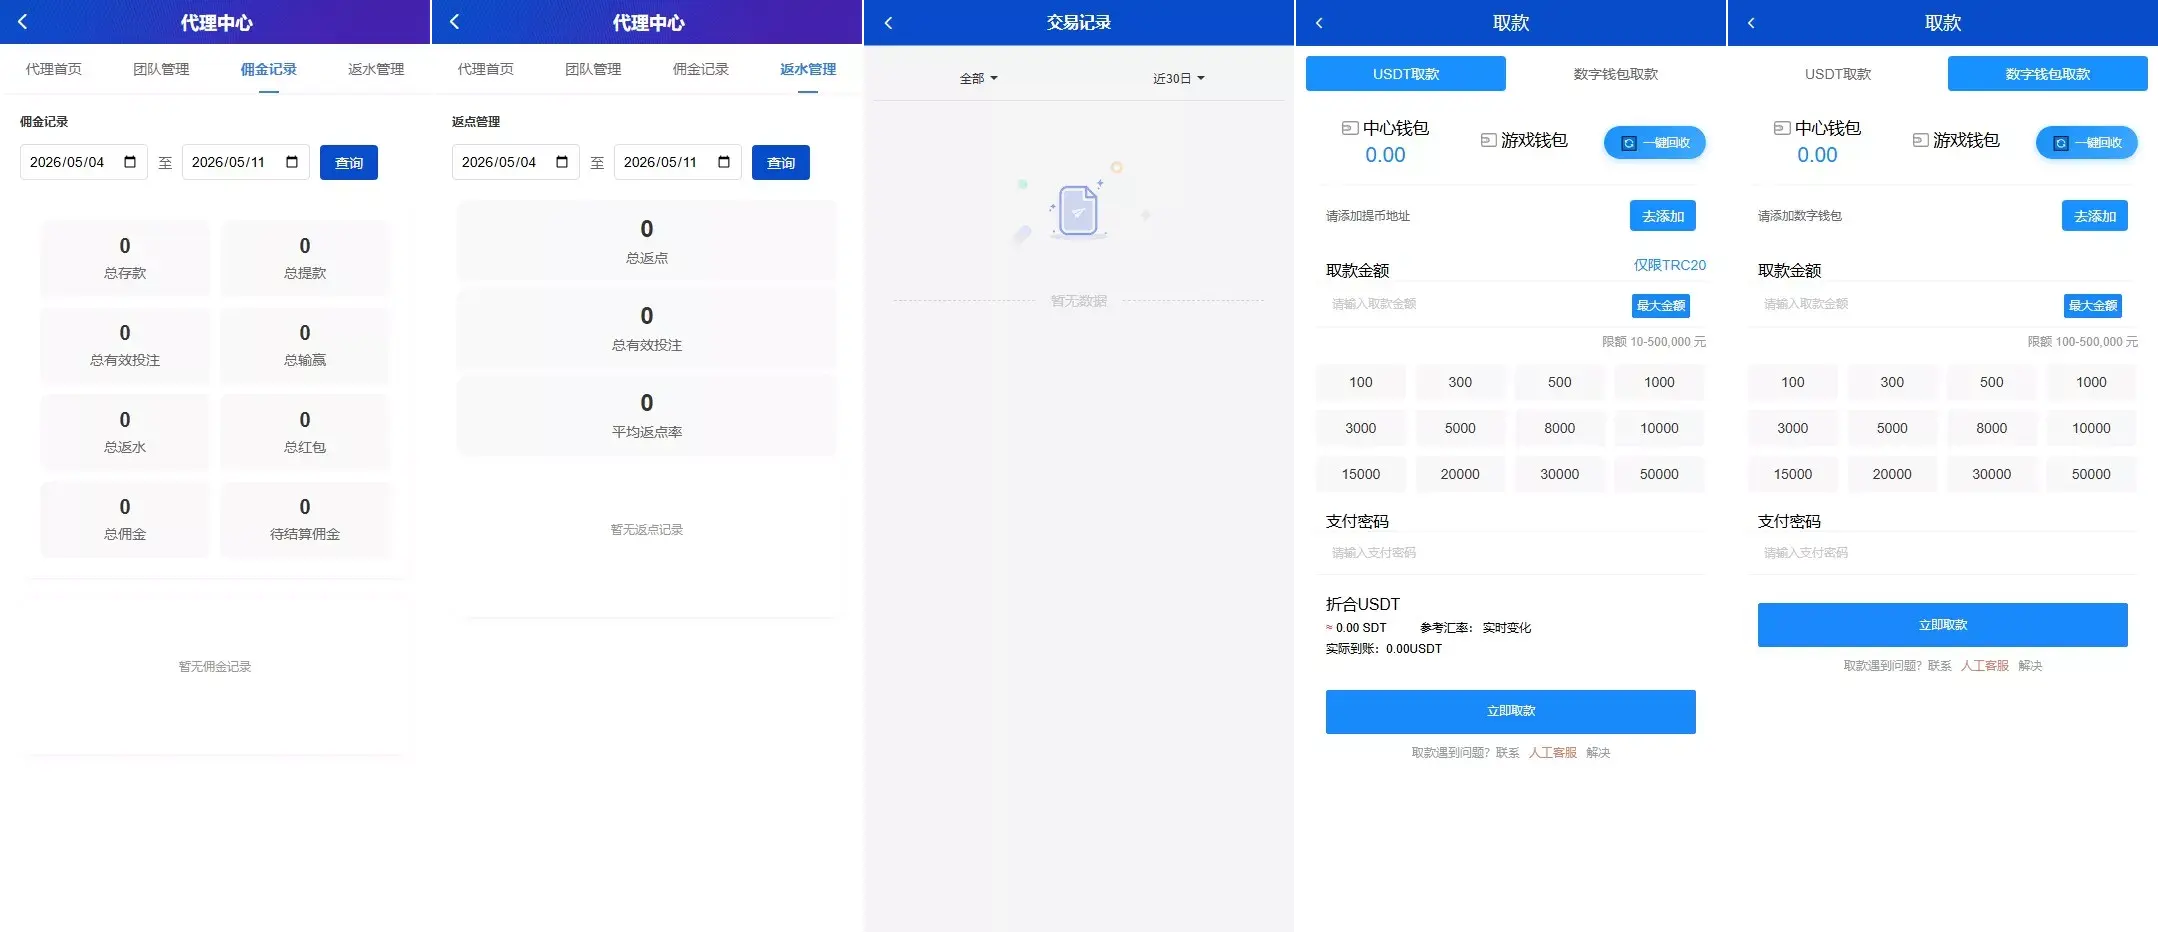Click 一键回收 in USDT withdrawal screen
The image size is (2158, 932).
(1655, 143)
